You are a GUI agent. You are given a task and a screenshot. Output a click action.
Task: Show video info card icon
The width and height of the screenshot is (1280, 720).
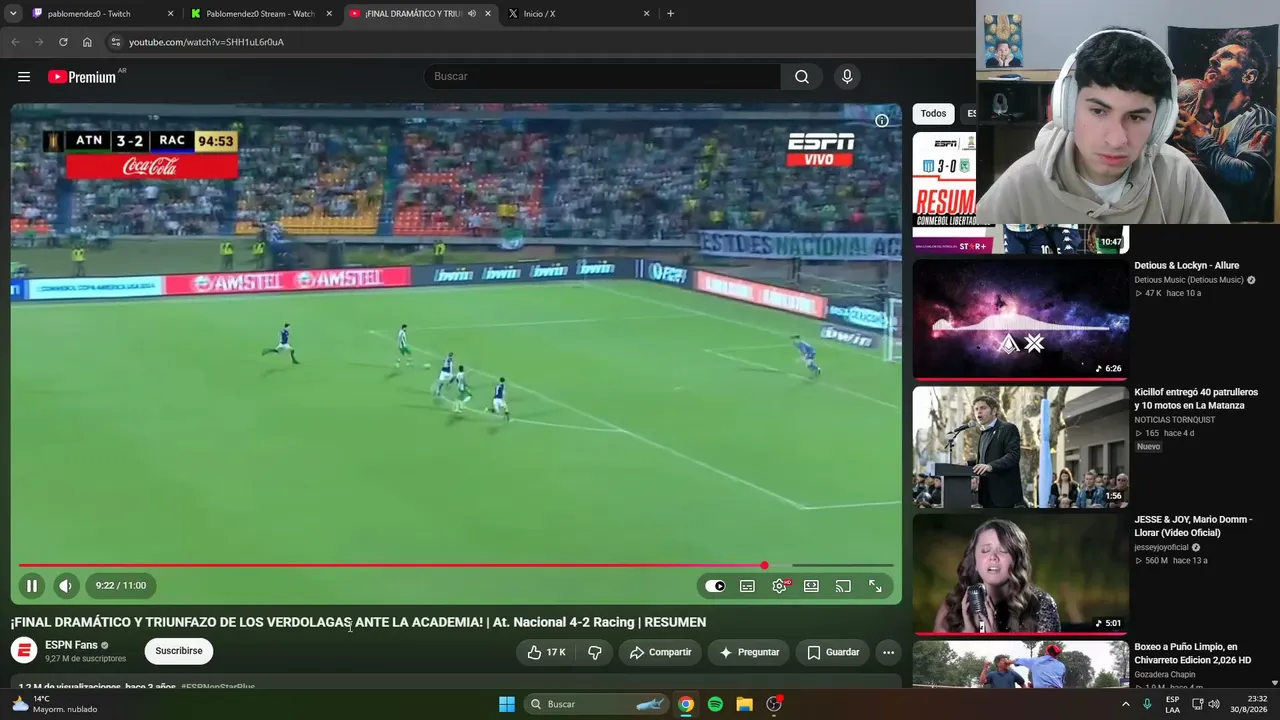pos(882,121)
